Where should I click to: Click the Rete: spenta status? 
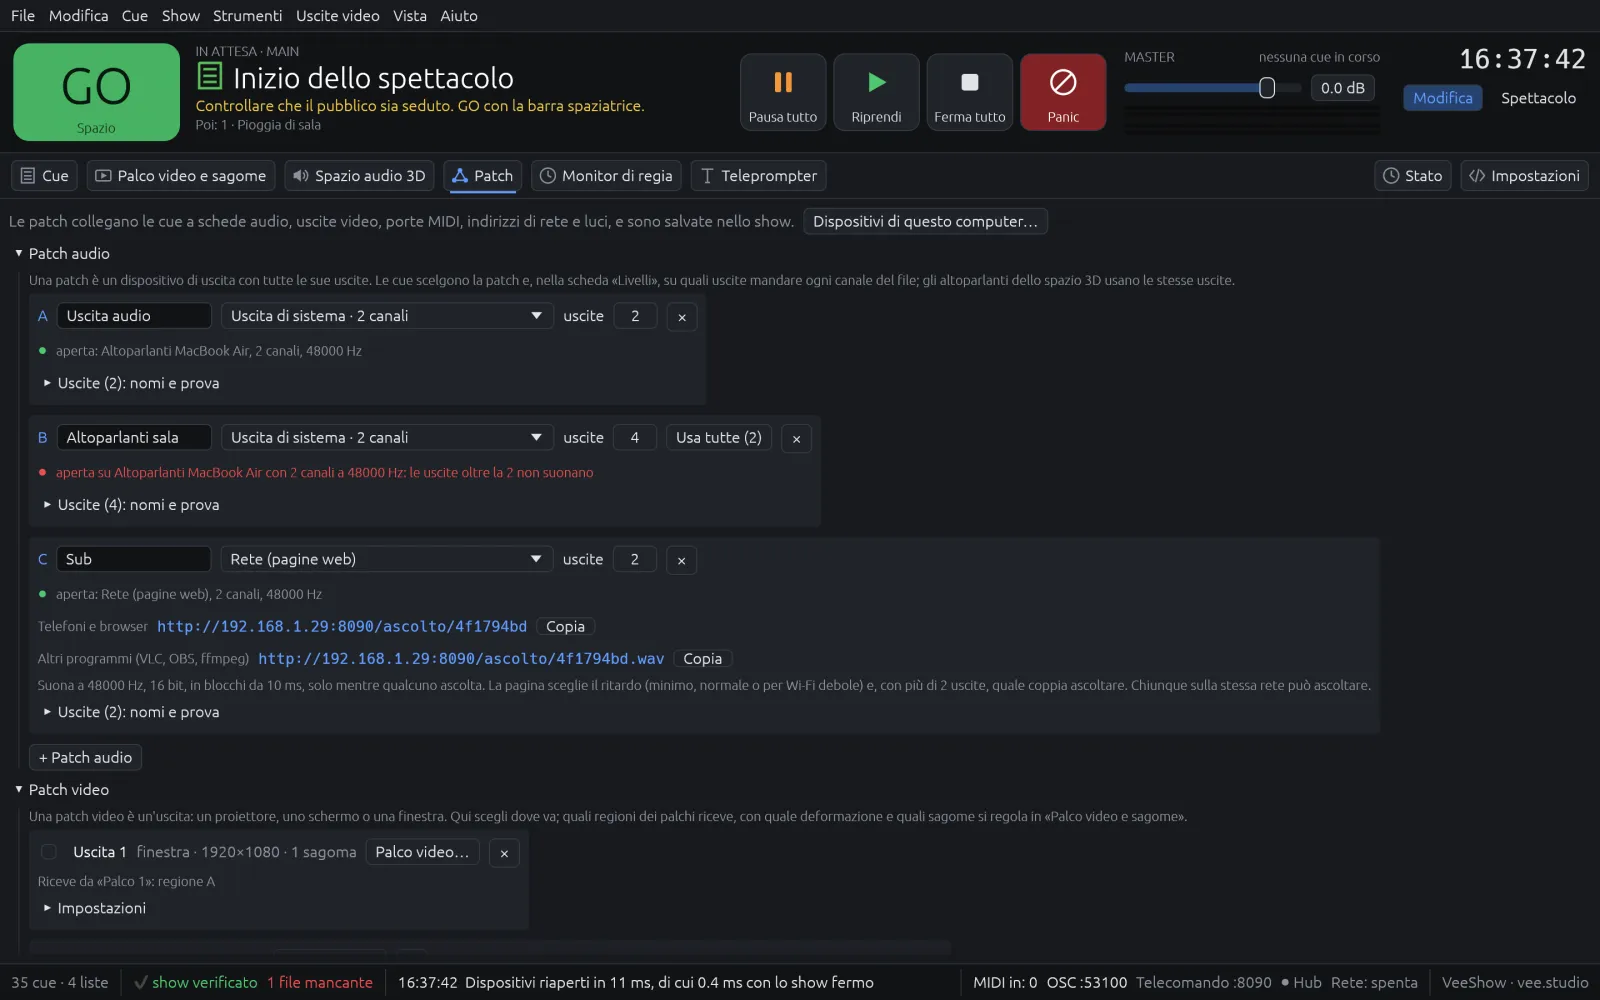[1374, 983]
